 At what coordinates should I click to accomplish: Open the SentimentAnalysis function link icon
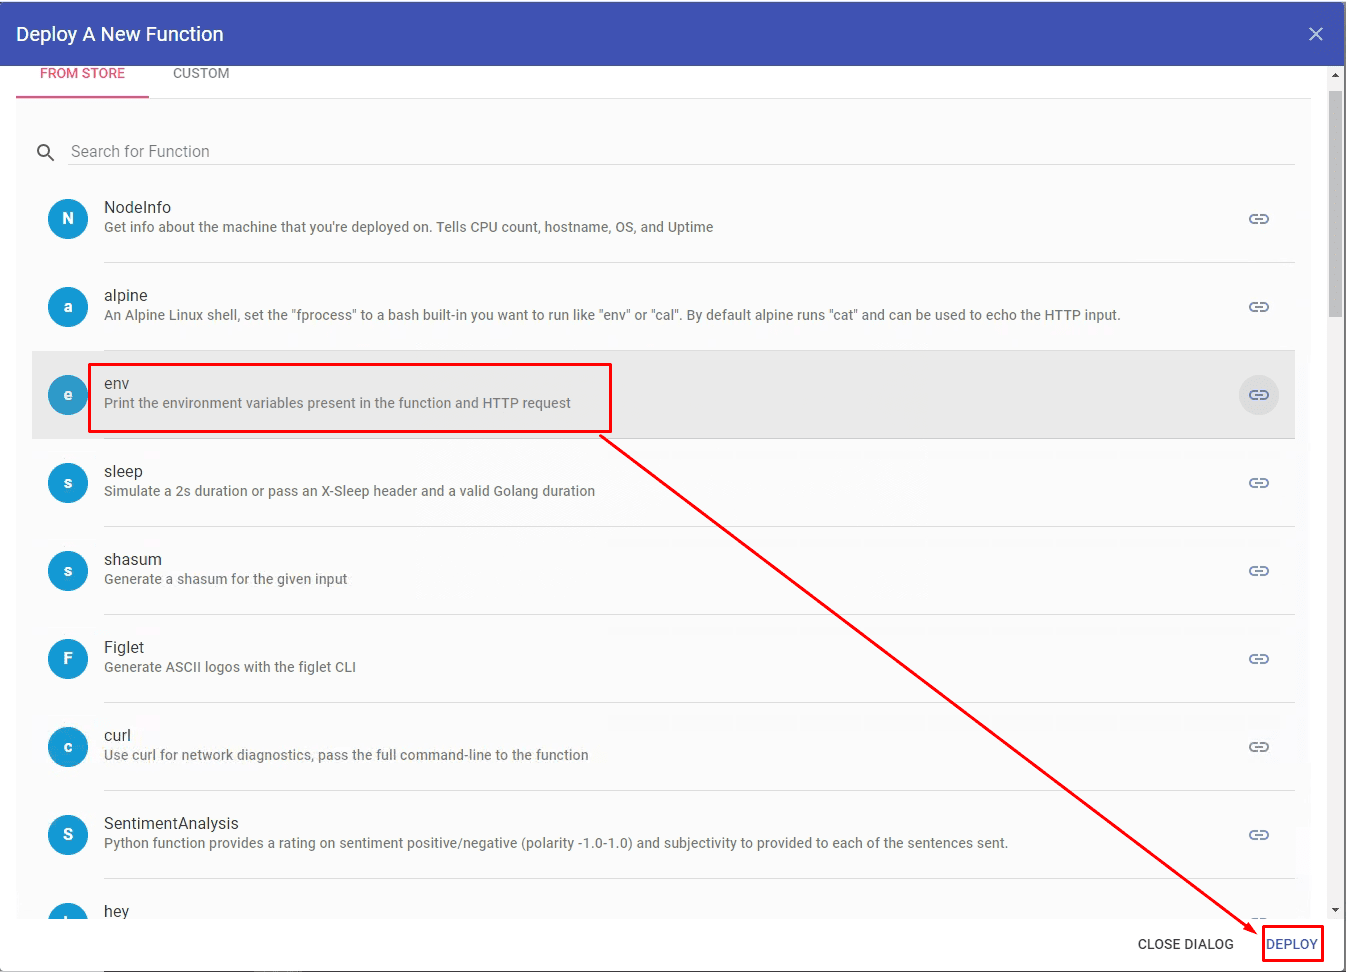[1259, 835]
